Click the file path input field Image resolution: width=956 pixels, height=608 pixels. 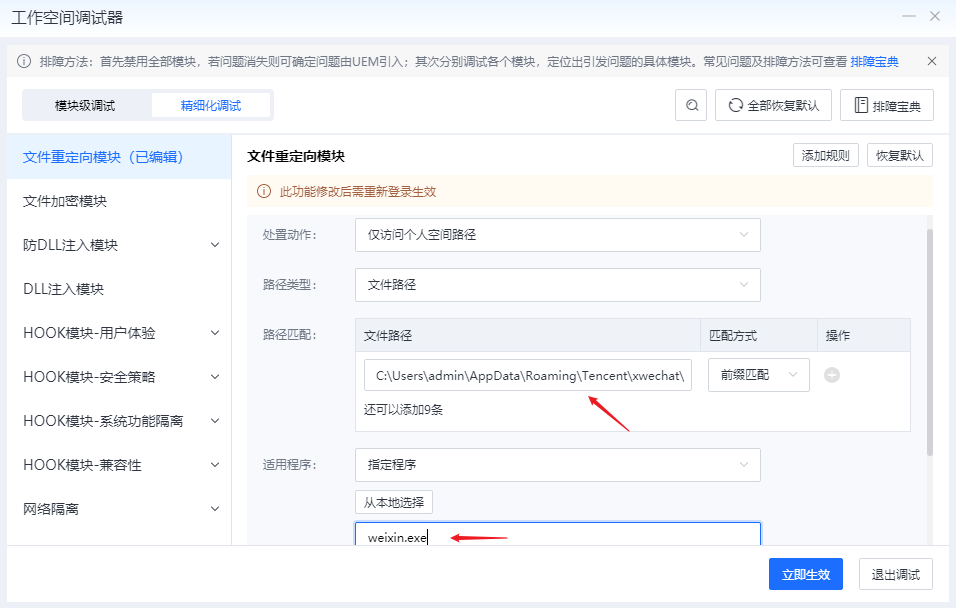coord(527,375)
